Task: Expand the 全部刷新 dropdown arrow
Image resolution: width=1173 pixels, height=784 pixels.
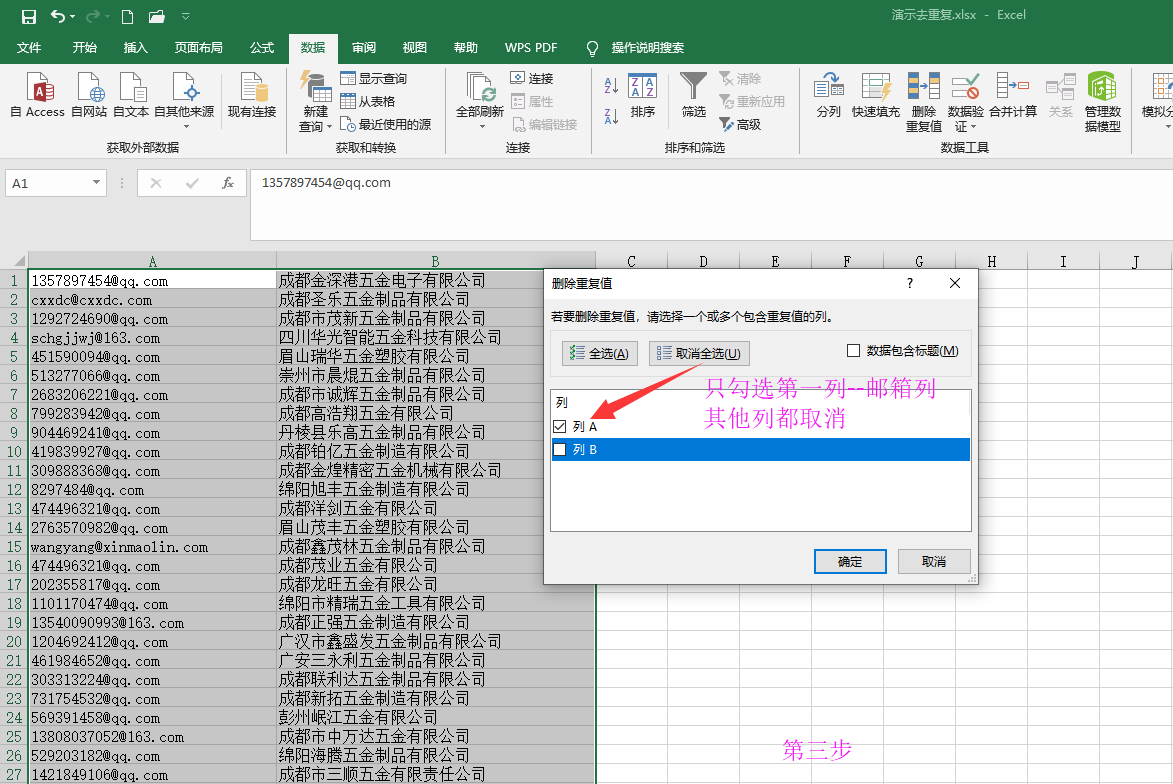Action: tap(481, 126)
